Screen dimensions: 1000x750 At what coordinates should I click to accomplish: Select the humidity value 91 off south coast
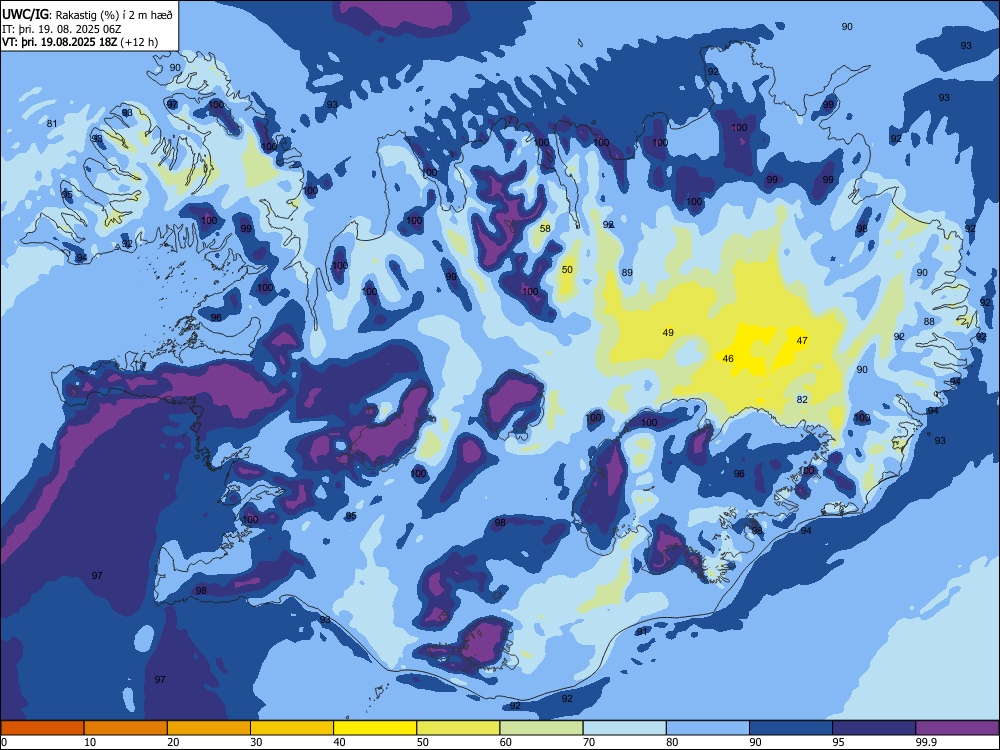coord(642,631)
